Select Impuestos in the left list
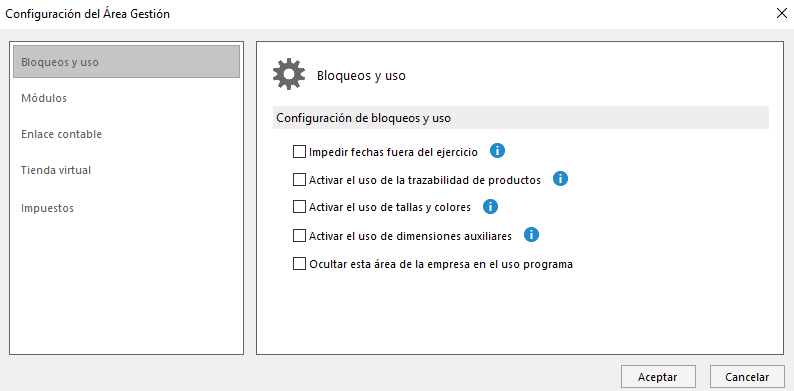Image resolution: width=794 pixels, height=391 pixels. tap(47, 208)
